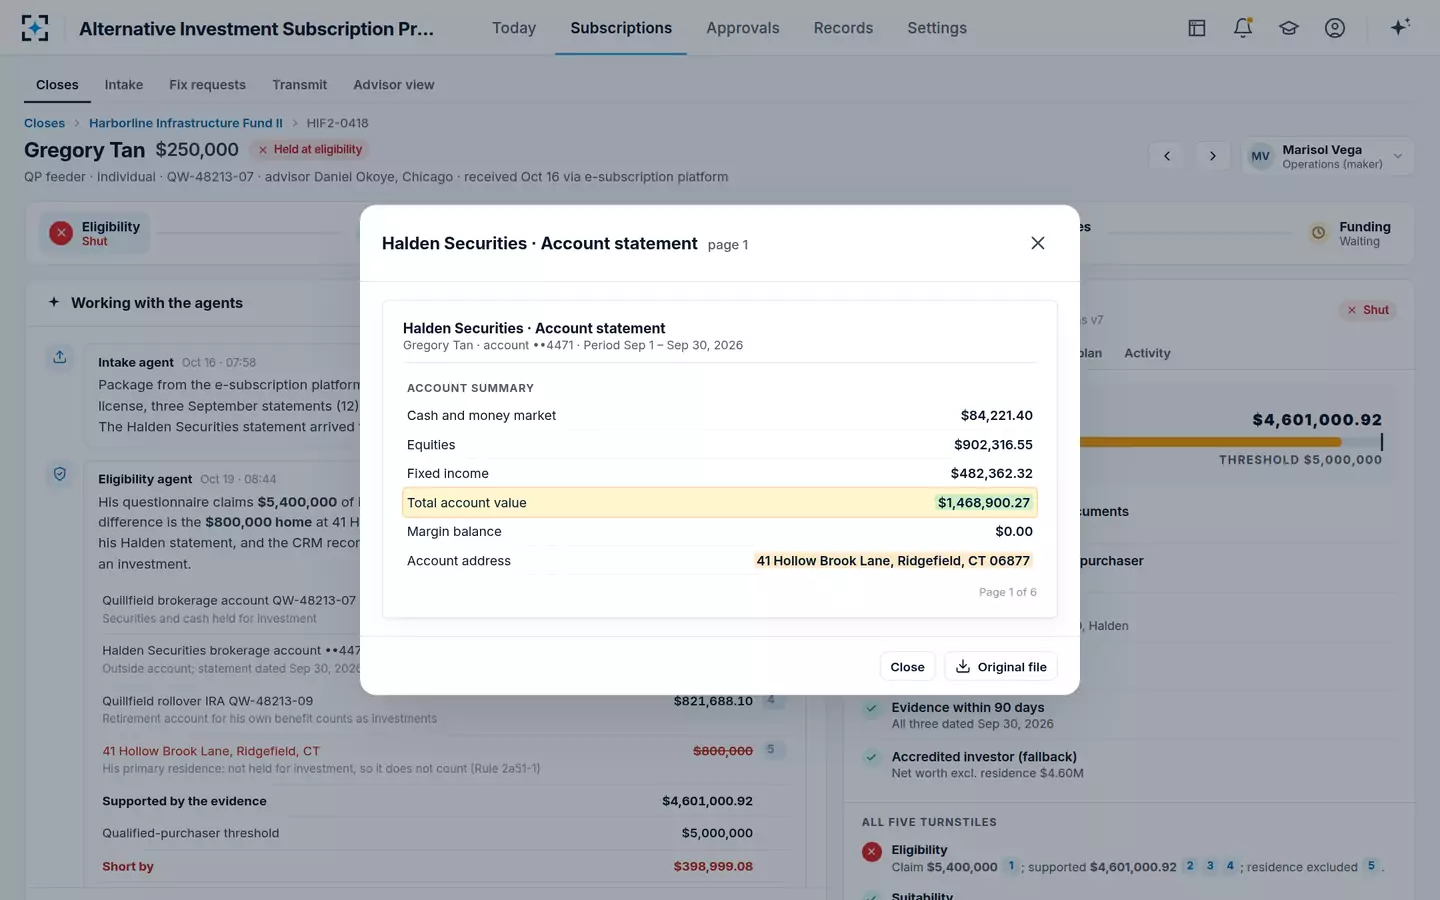Open the user account icon
1440x900 pixels.
pyautogui.click(x=1335, y=28)
